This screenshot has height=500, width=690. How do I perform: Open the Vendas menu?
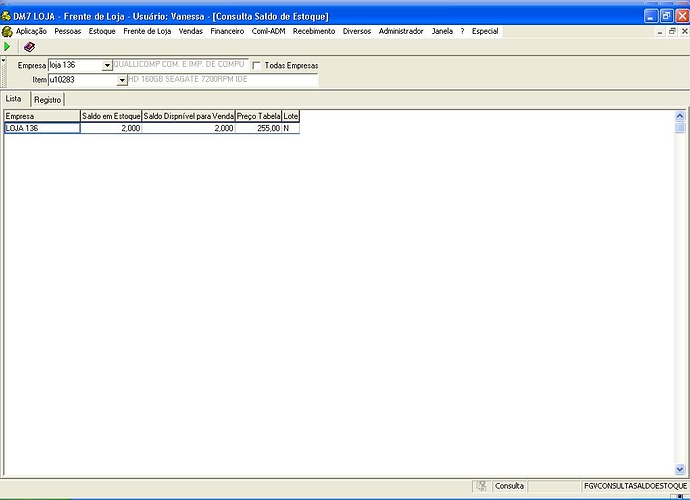[191, 31]
